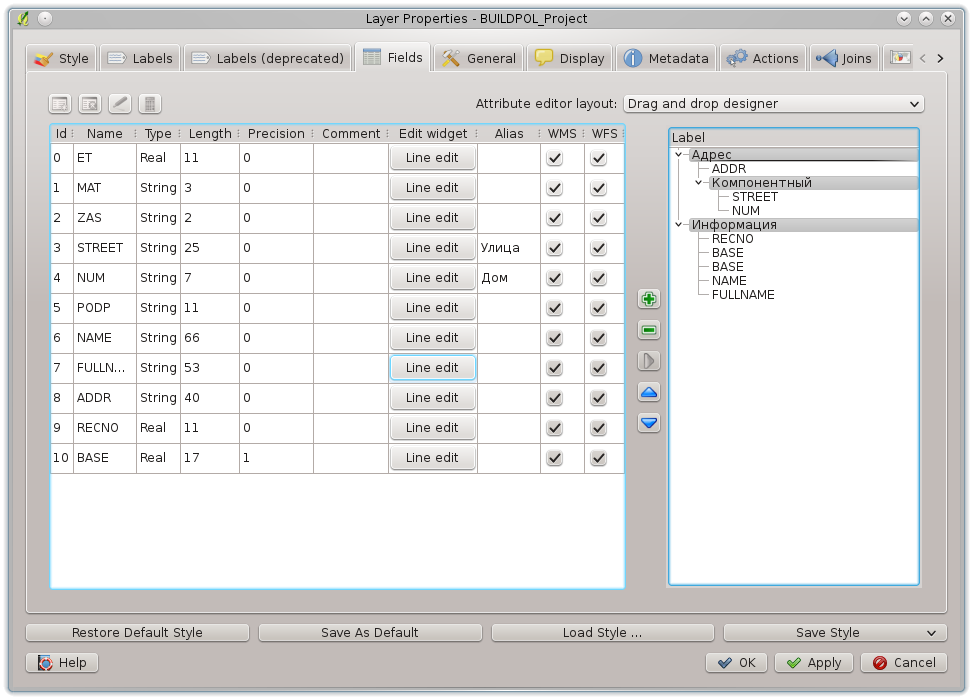Uncheck WMS checkbox for the ET field

pos(554,158)
